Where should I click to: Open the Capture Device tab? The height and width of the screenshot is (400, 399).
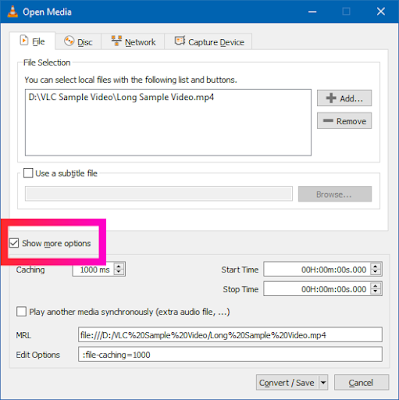coord(208,42)
